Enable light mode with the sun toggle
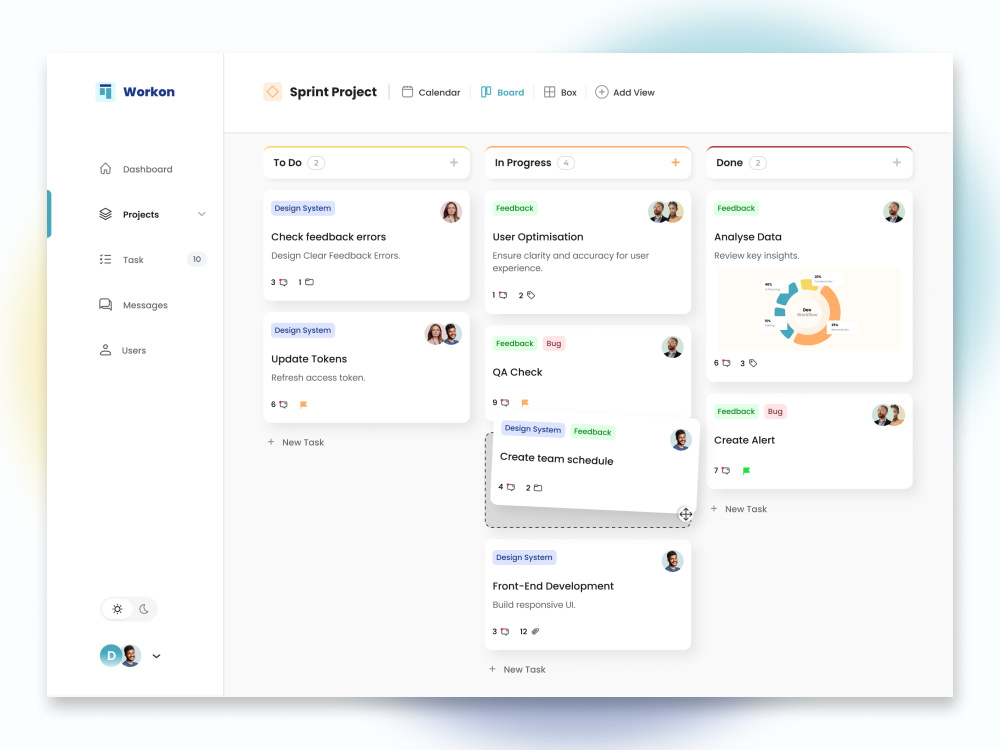This screenshot has height=750, width=1000. [117, 609]
